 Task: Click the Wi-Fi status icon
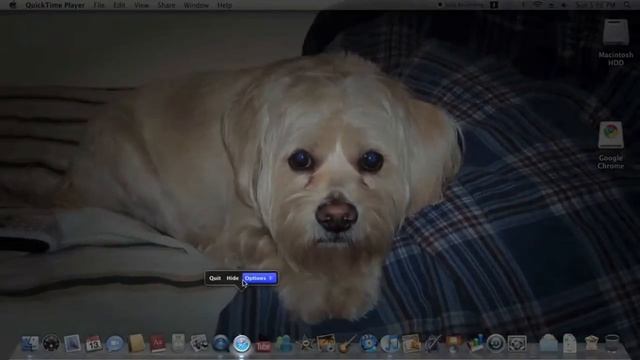point(538,5)
